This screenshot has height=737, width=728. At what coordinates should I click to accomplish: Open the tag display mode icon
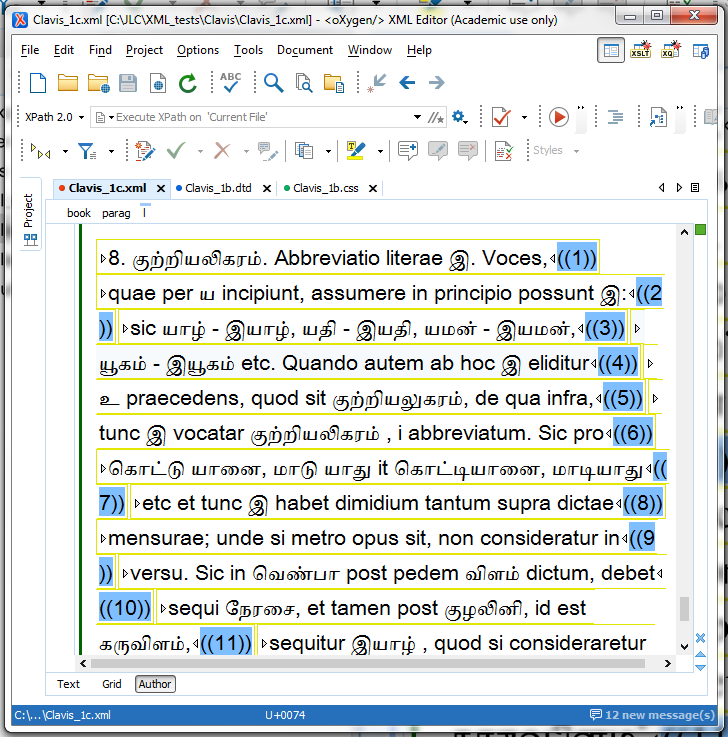point(41,151)
